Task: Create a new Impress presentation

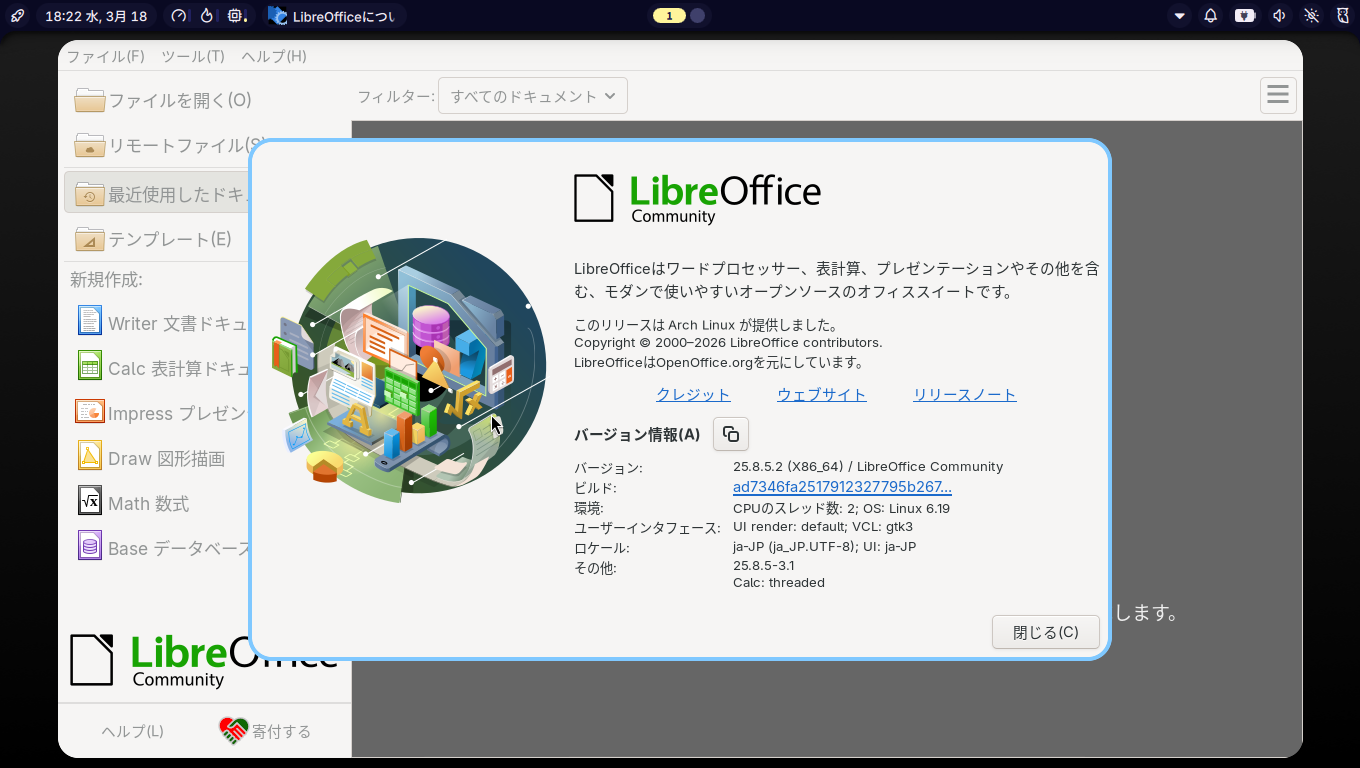Action: point(162,413)
